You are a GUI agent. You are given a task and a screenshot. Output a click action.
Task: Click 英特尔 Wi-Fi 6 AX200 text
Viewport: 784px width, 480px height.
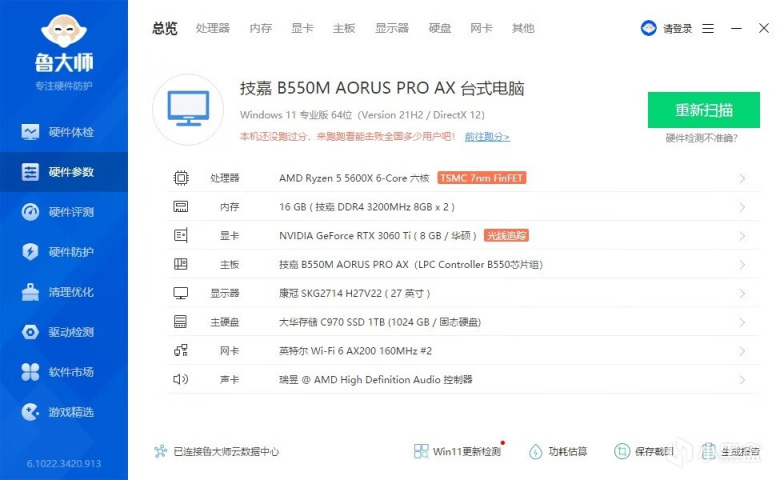355,351
